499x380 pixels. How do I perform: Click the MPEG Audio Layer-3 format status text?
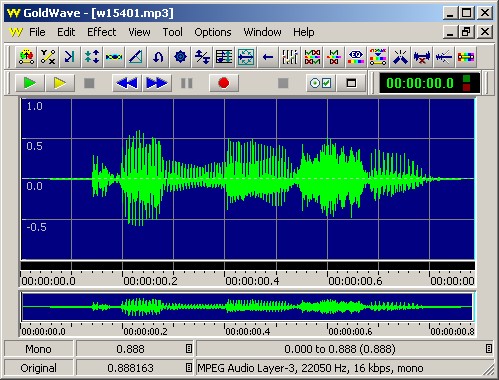[310, 368]
